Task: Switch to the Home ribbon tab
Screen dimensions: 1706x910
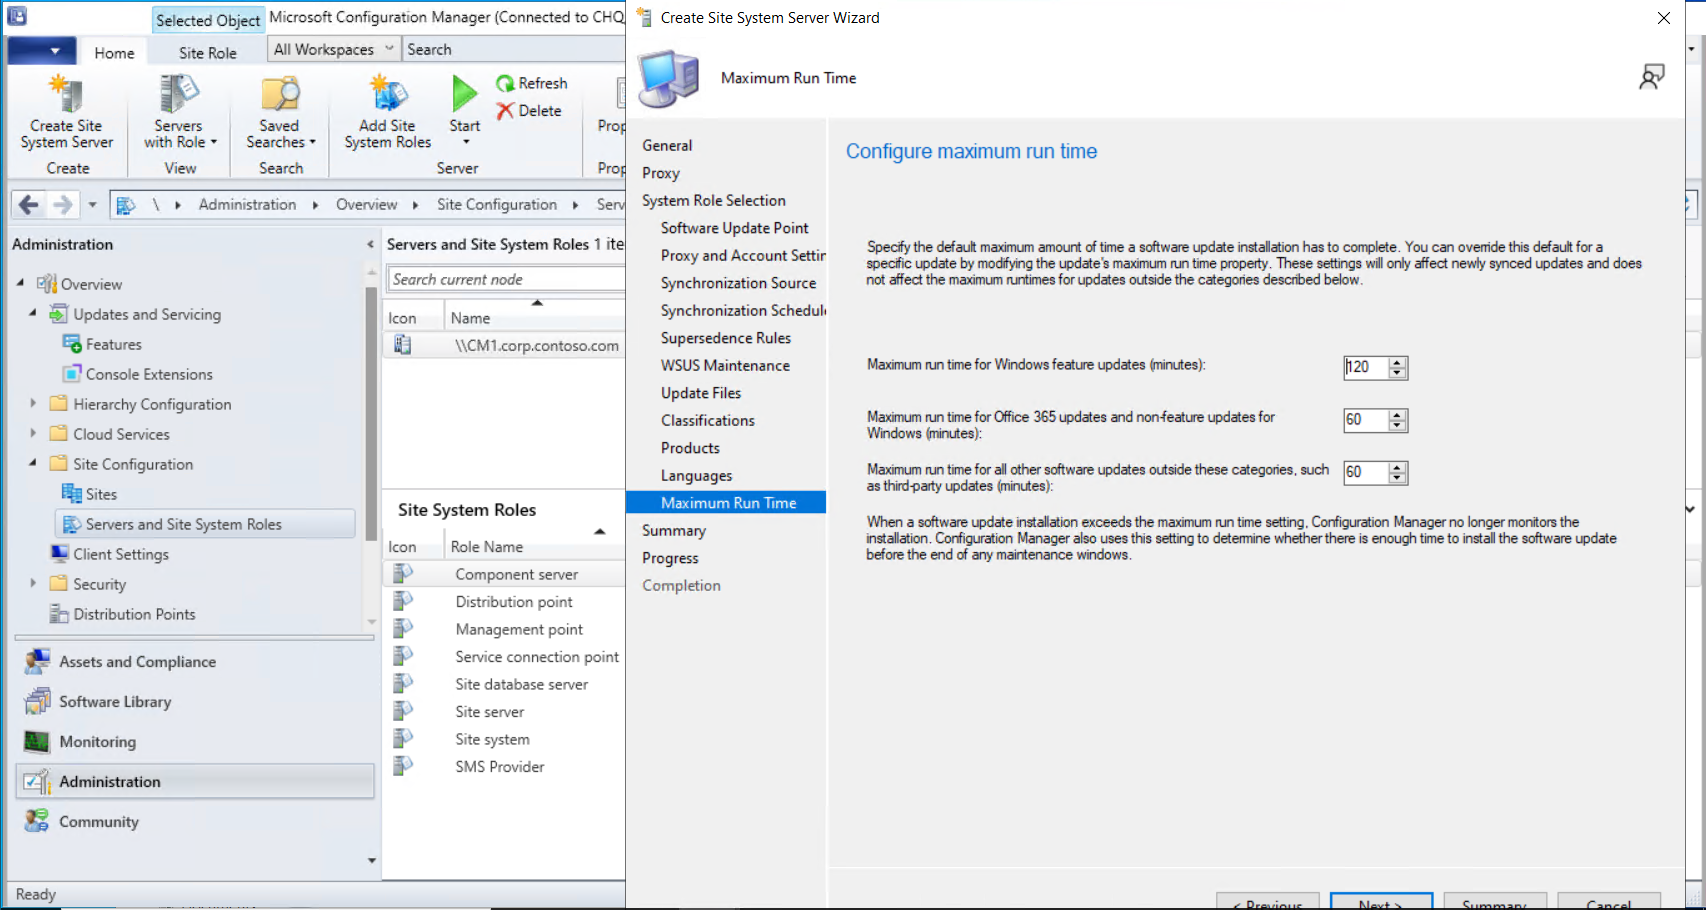Action: point(114,53)
